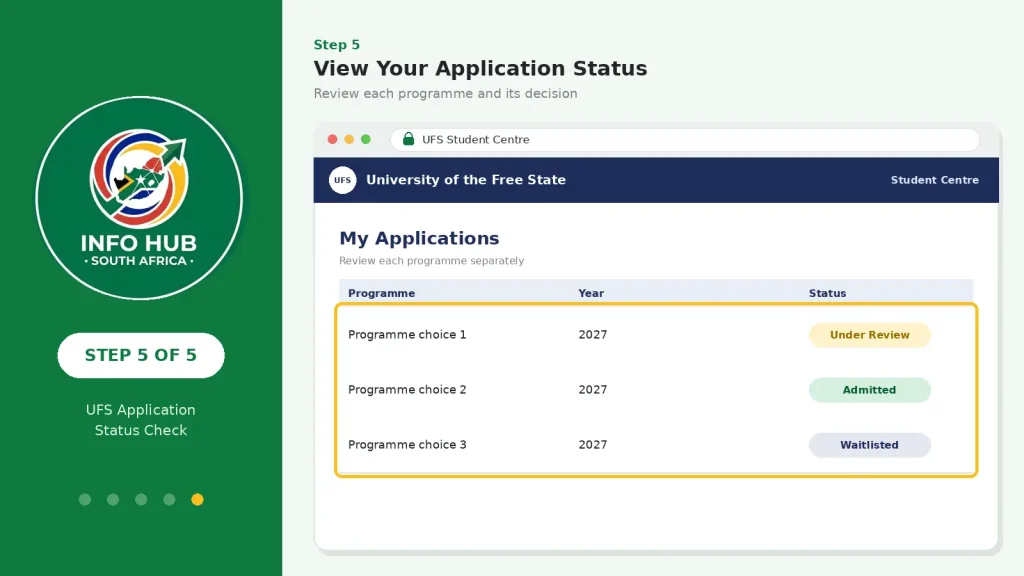
Task: Click the Under Review status badge
Action: click(869, 335)
